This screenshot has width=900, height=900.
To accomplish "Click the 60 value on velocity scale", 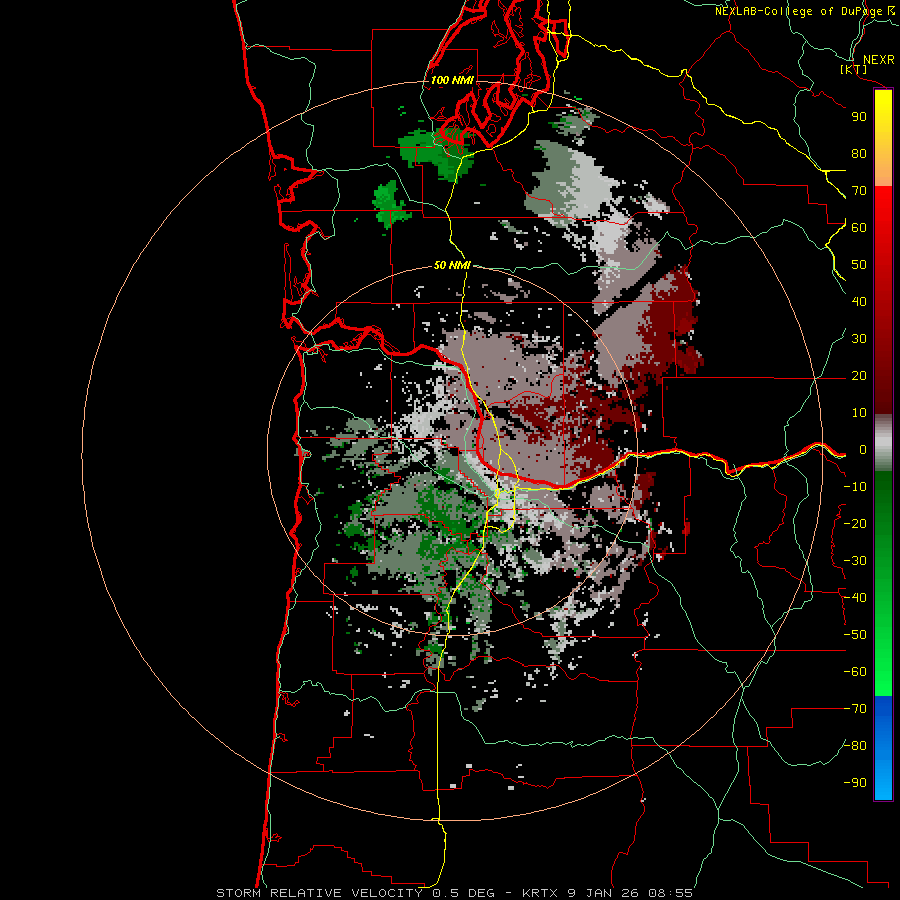I will click(x=859, y=227).
